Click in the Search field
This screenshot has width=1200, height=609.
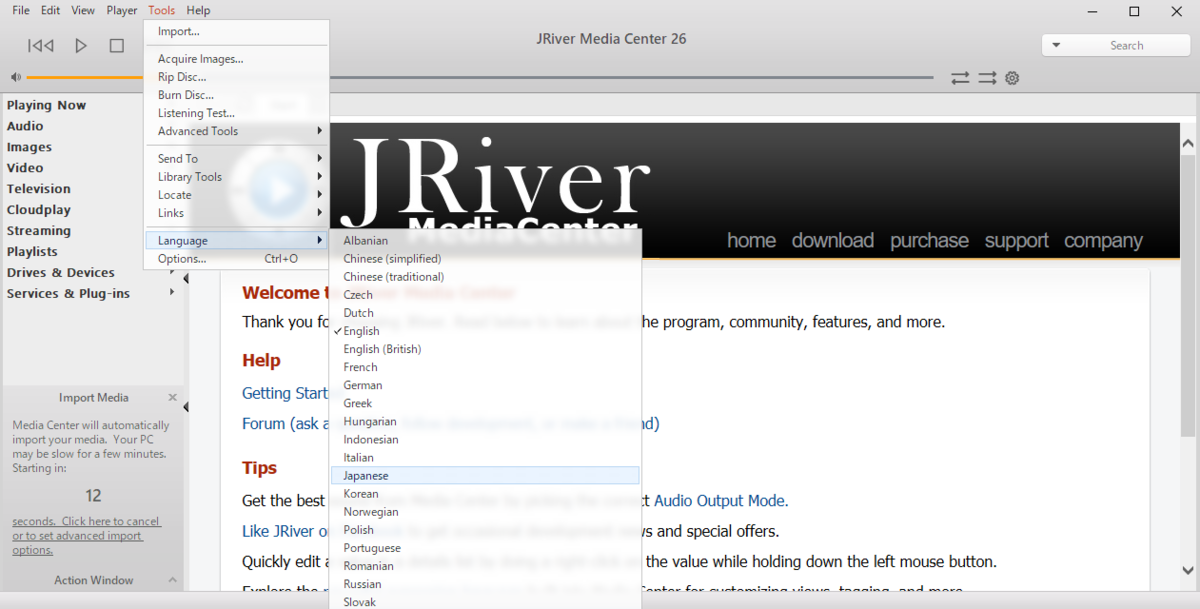click(x=1126, y=45)
